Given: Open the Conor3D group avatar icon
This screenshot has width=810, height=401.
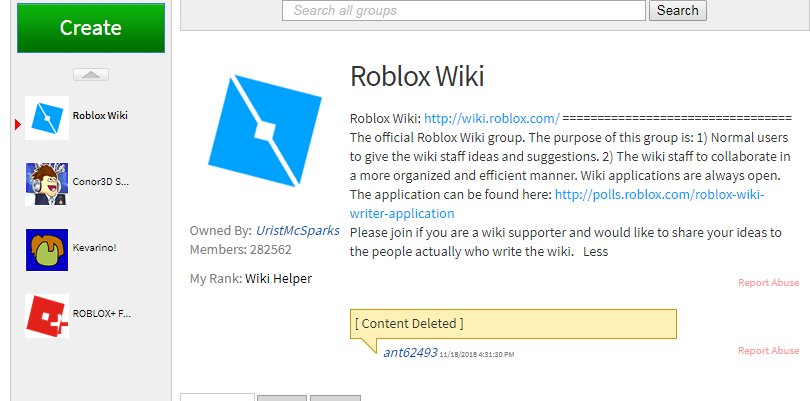Looking at the screenshot, I should click(x=47, y=183).
